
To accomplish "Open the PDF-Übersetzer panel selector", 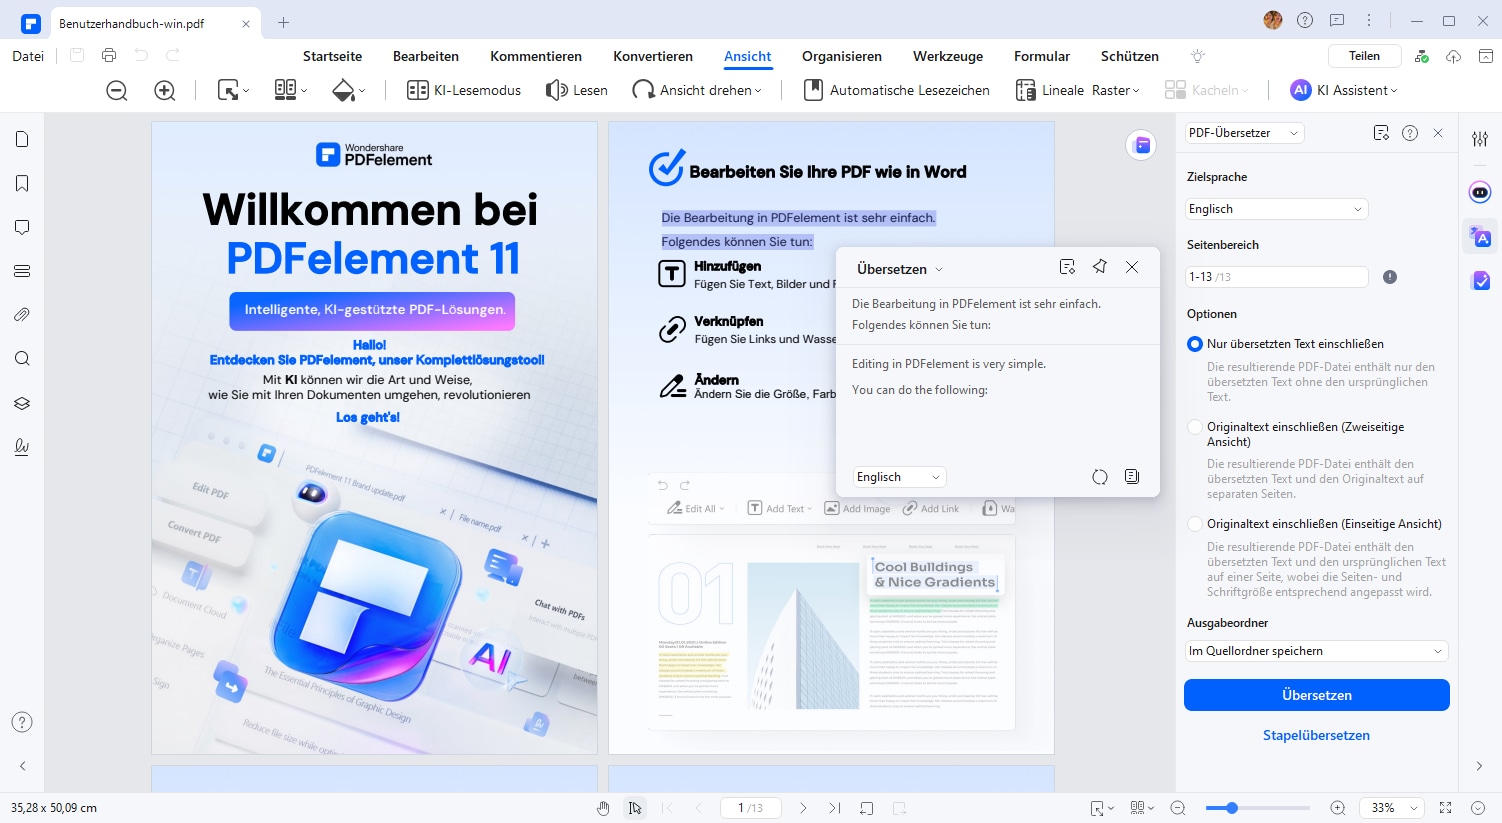I will click(x=1244, y=133).
